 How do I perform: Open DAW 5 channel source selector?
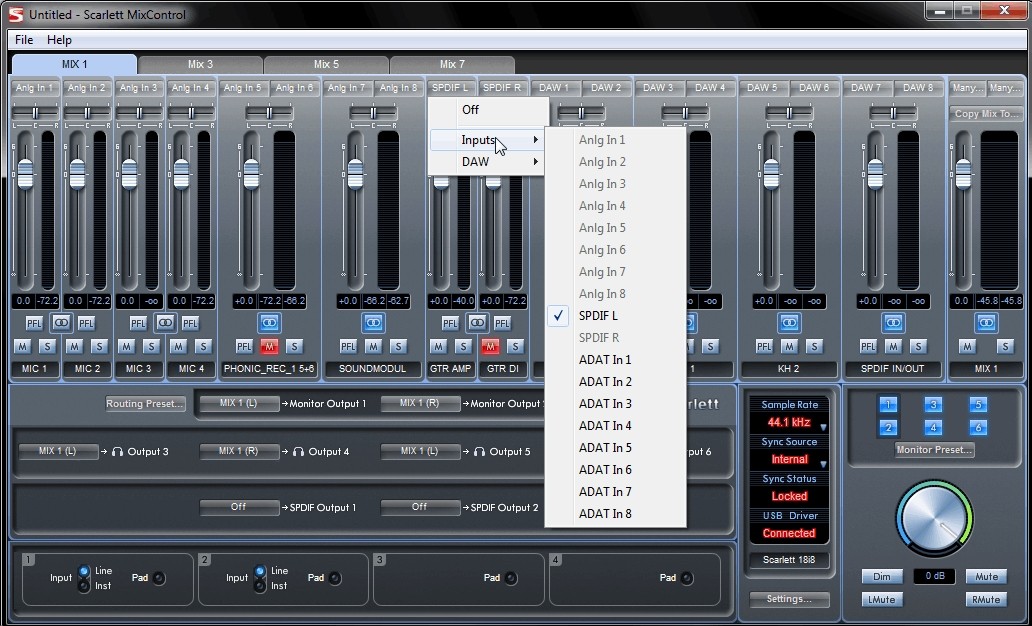point(762,88)
